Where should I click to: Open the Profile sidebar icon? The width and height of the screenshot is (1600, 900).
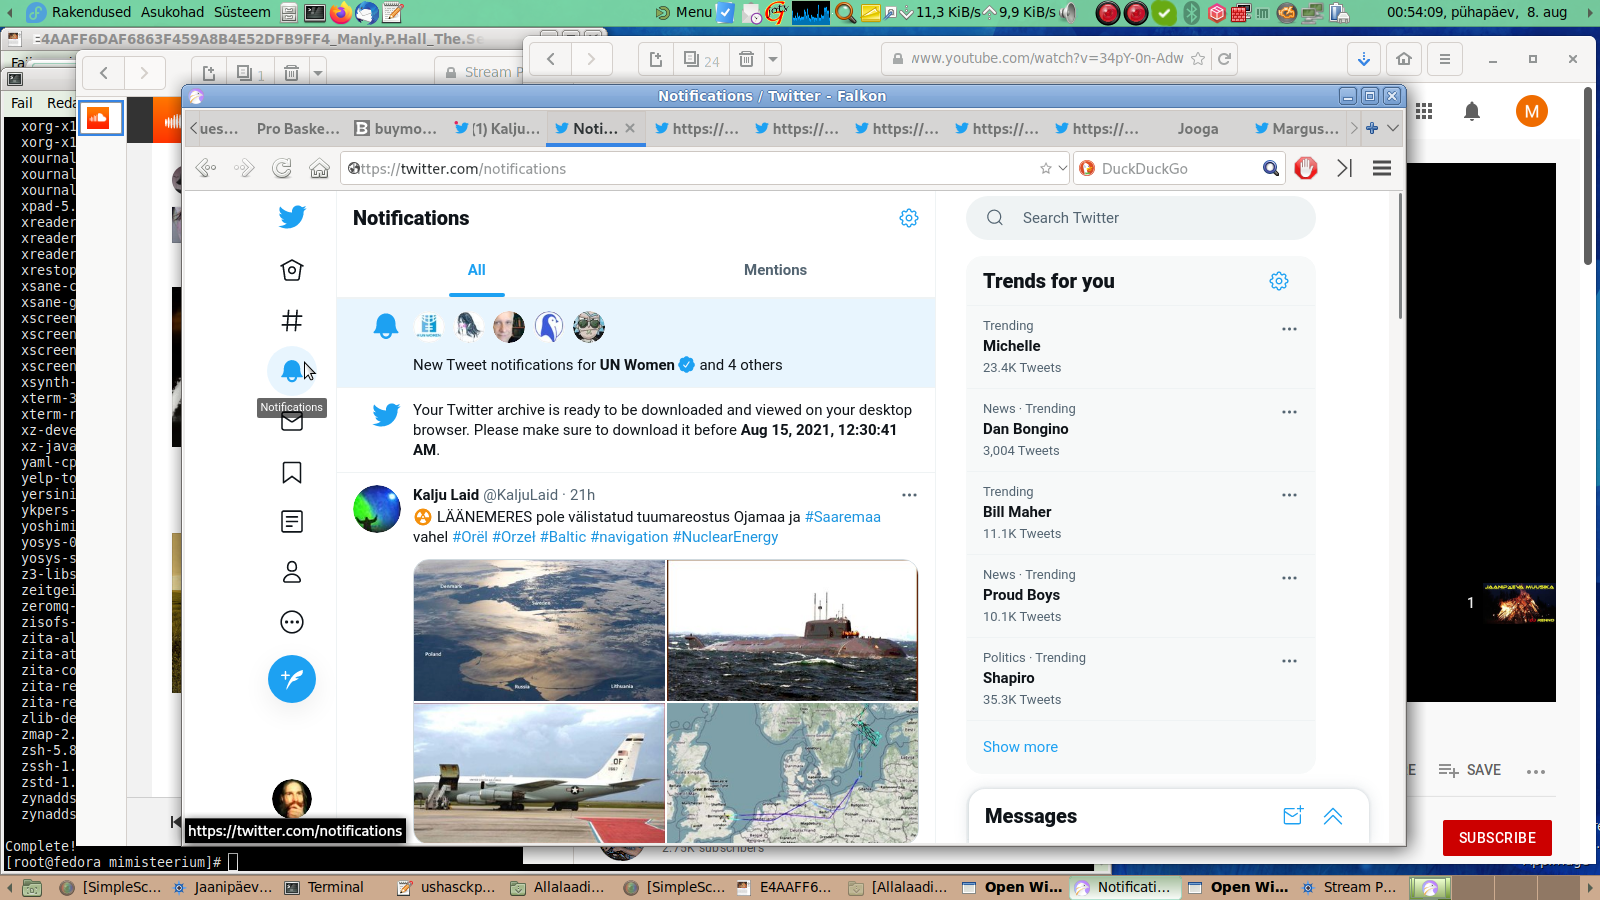pyautogui.click(x=292, y=572)
